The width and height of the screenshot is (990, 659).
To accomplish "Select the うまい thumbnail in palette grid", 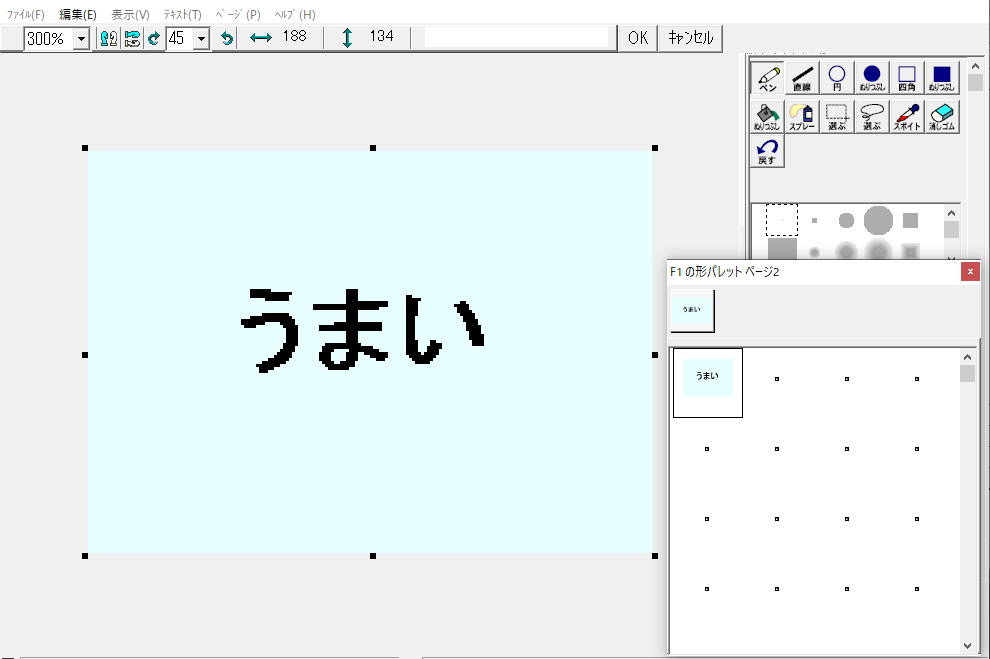I will tap(707, 383).
